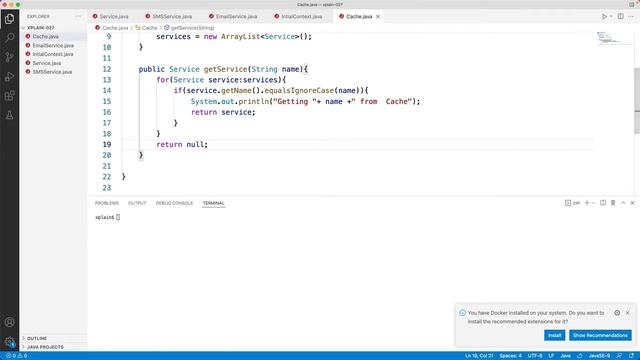Viewport: 640px width, 360px height.
Task: Maximize the panel with the chevron up
Action: (623, 203)
